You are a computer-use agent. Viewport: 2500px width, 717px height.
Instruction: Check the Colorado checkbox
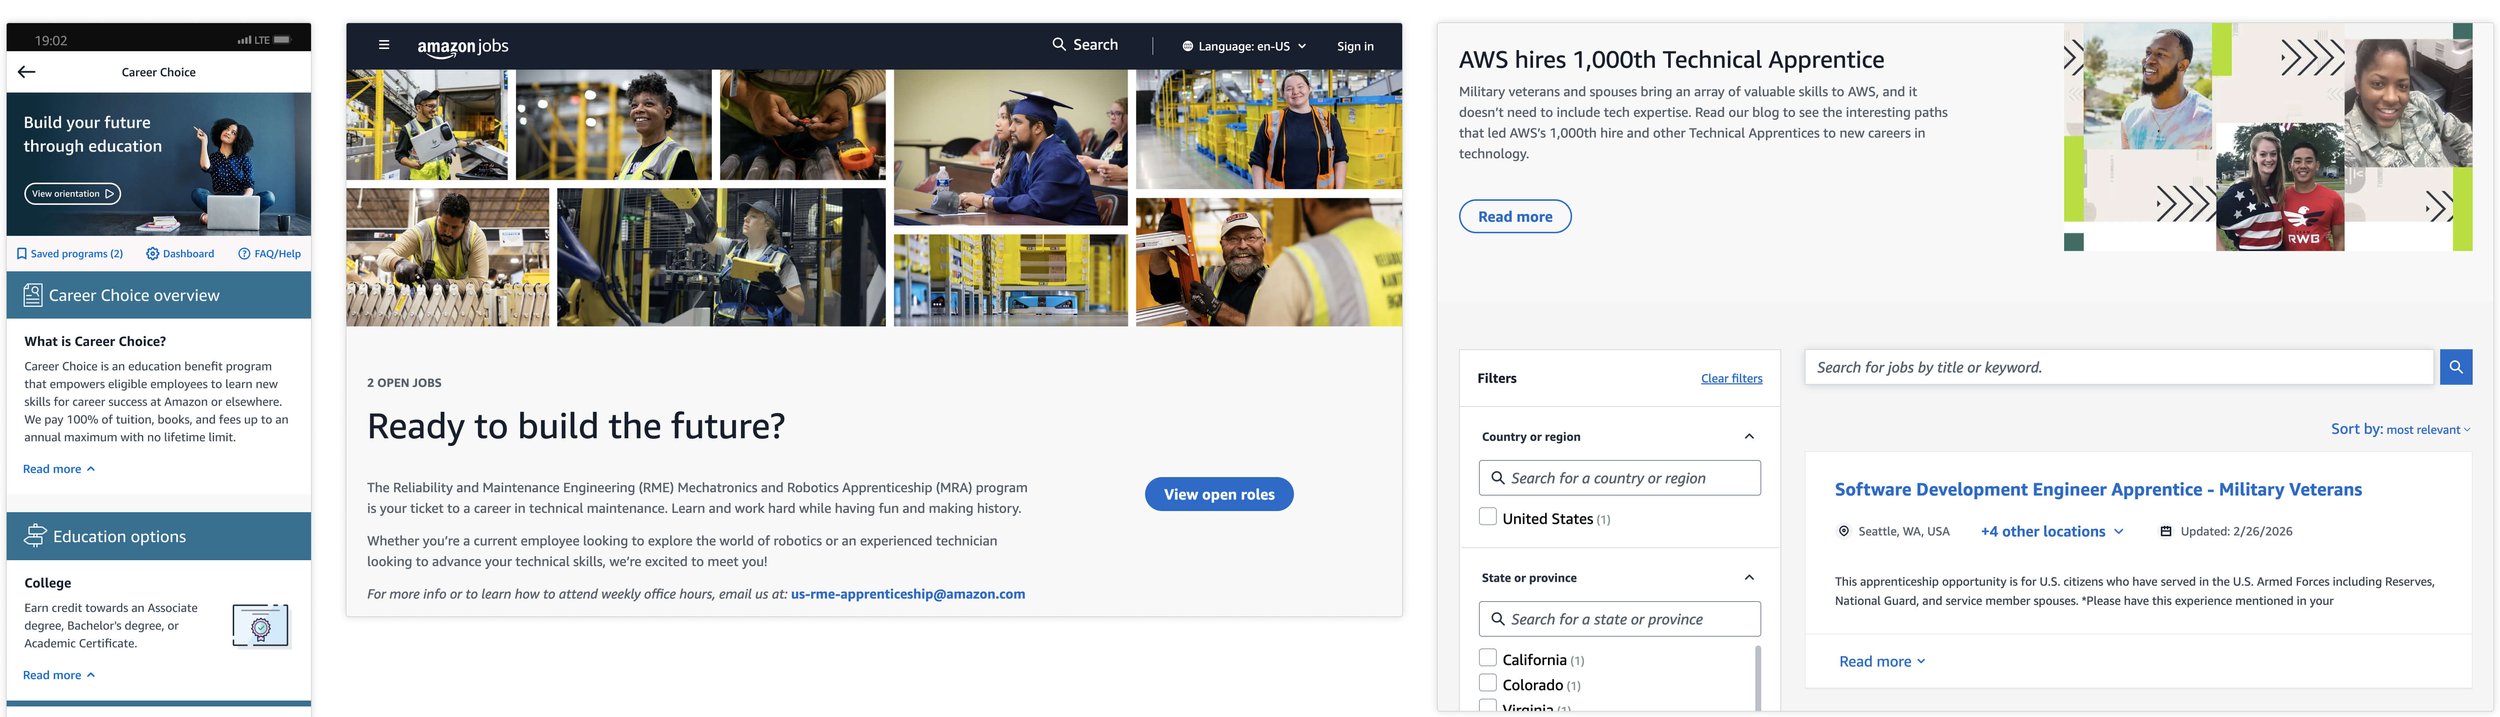tap(1488, 683)
